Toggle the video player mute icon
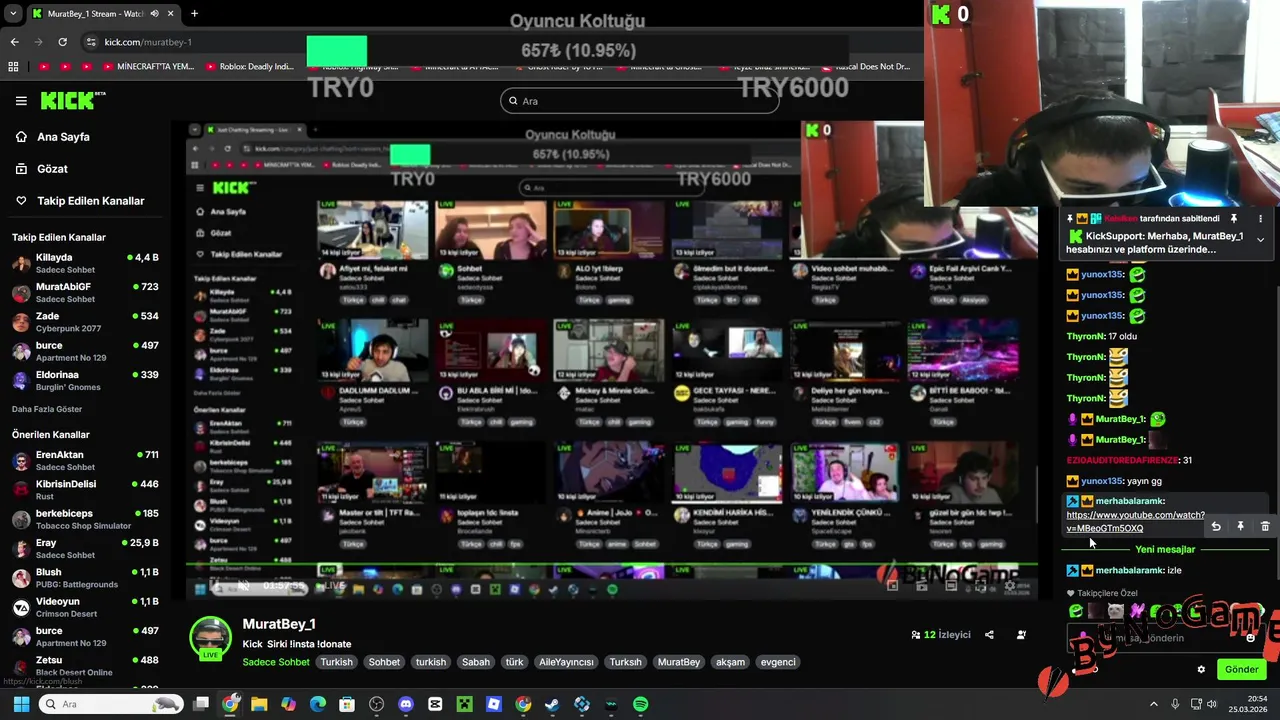 pos(243,586)
